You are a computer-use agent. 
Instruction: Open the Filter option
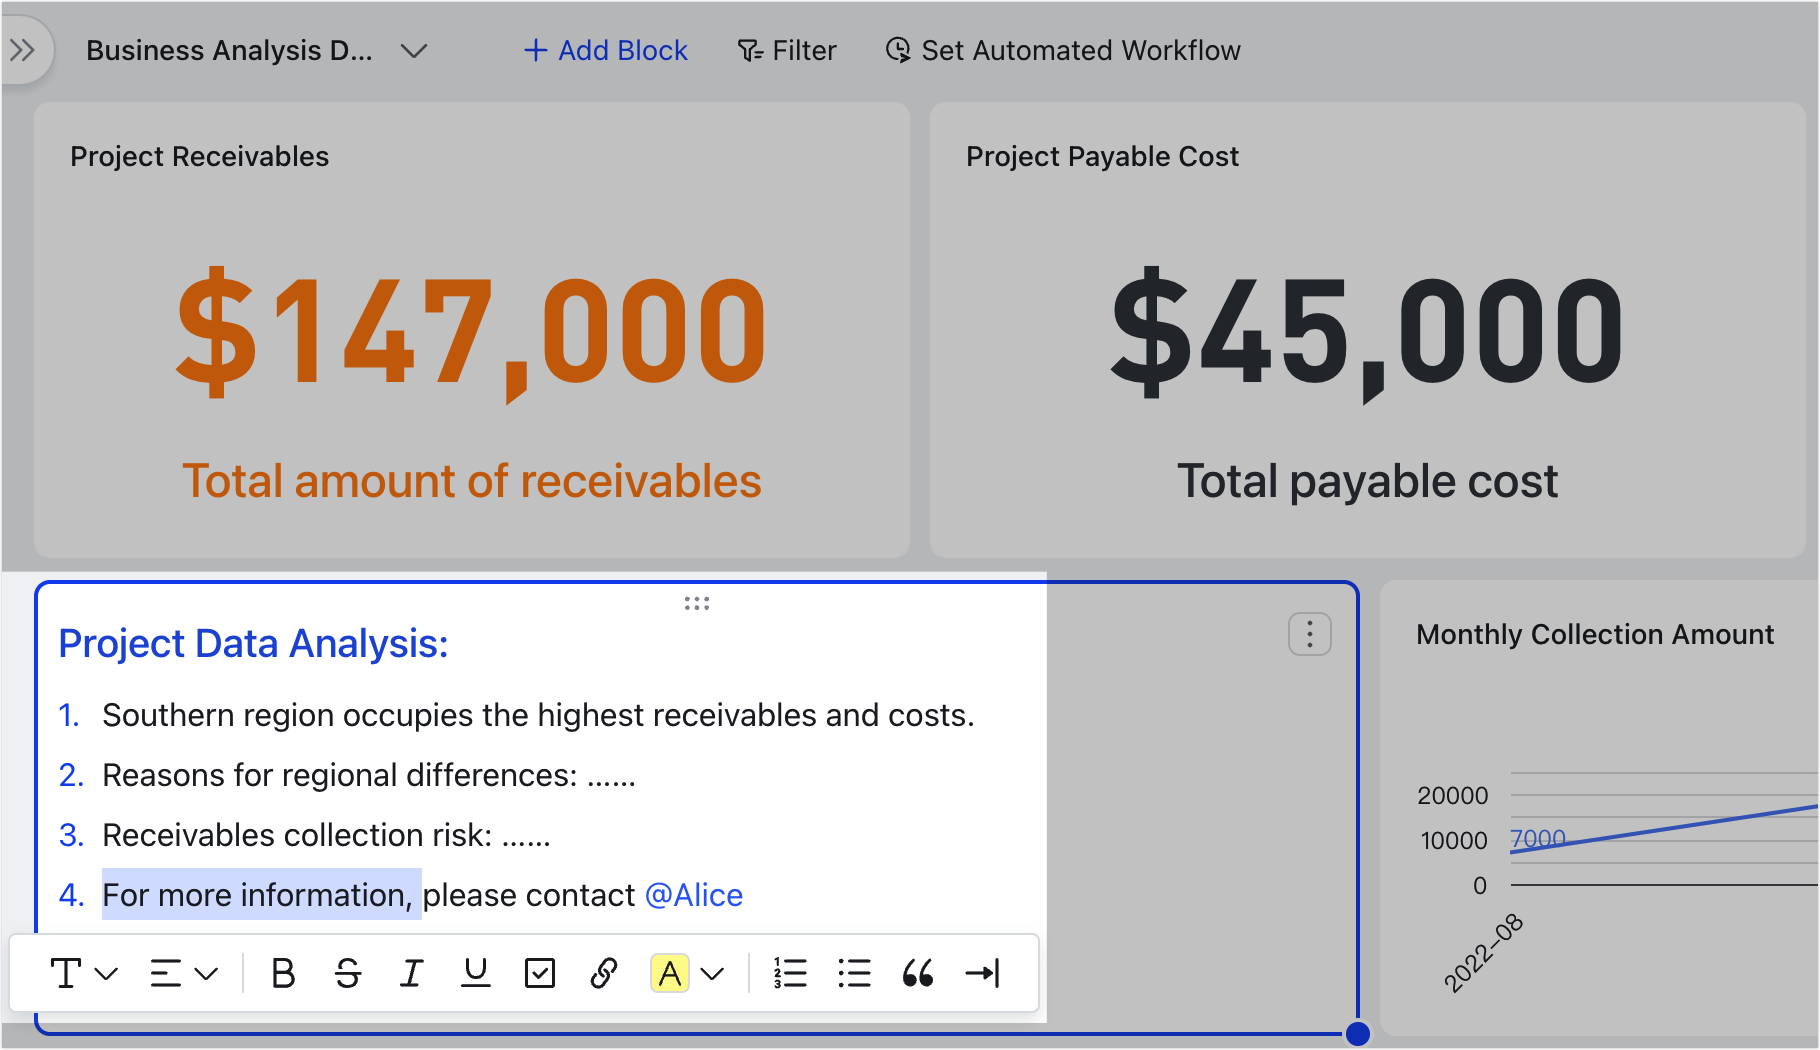tap(787, 50)
